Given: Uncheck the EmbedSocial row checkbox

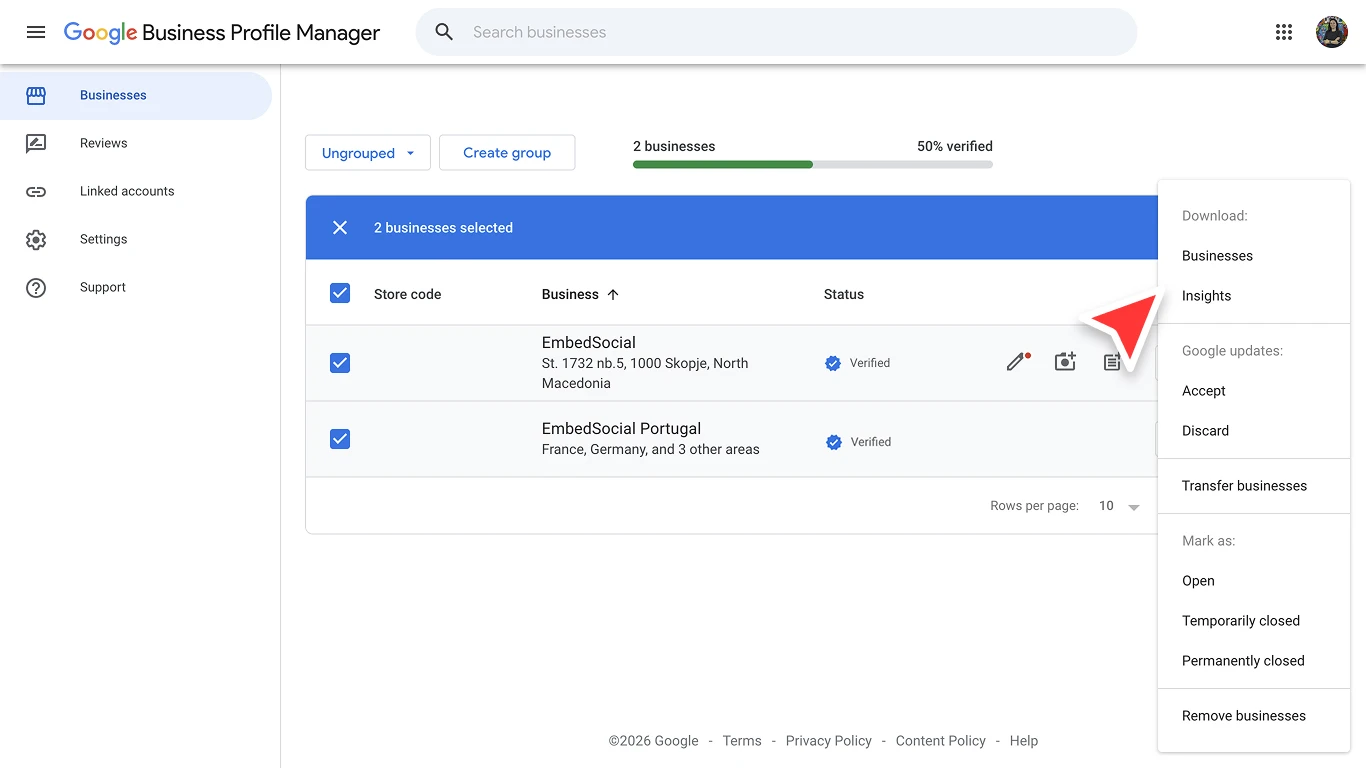Looking at the screenshot, I should (340, 363).
